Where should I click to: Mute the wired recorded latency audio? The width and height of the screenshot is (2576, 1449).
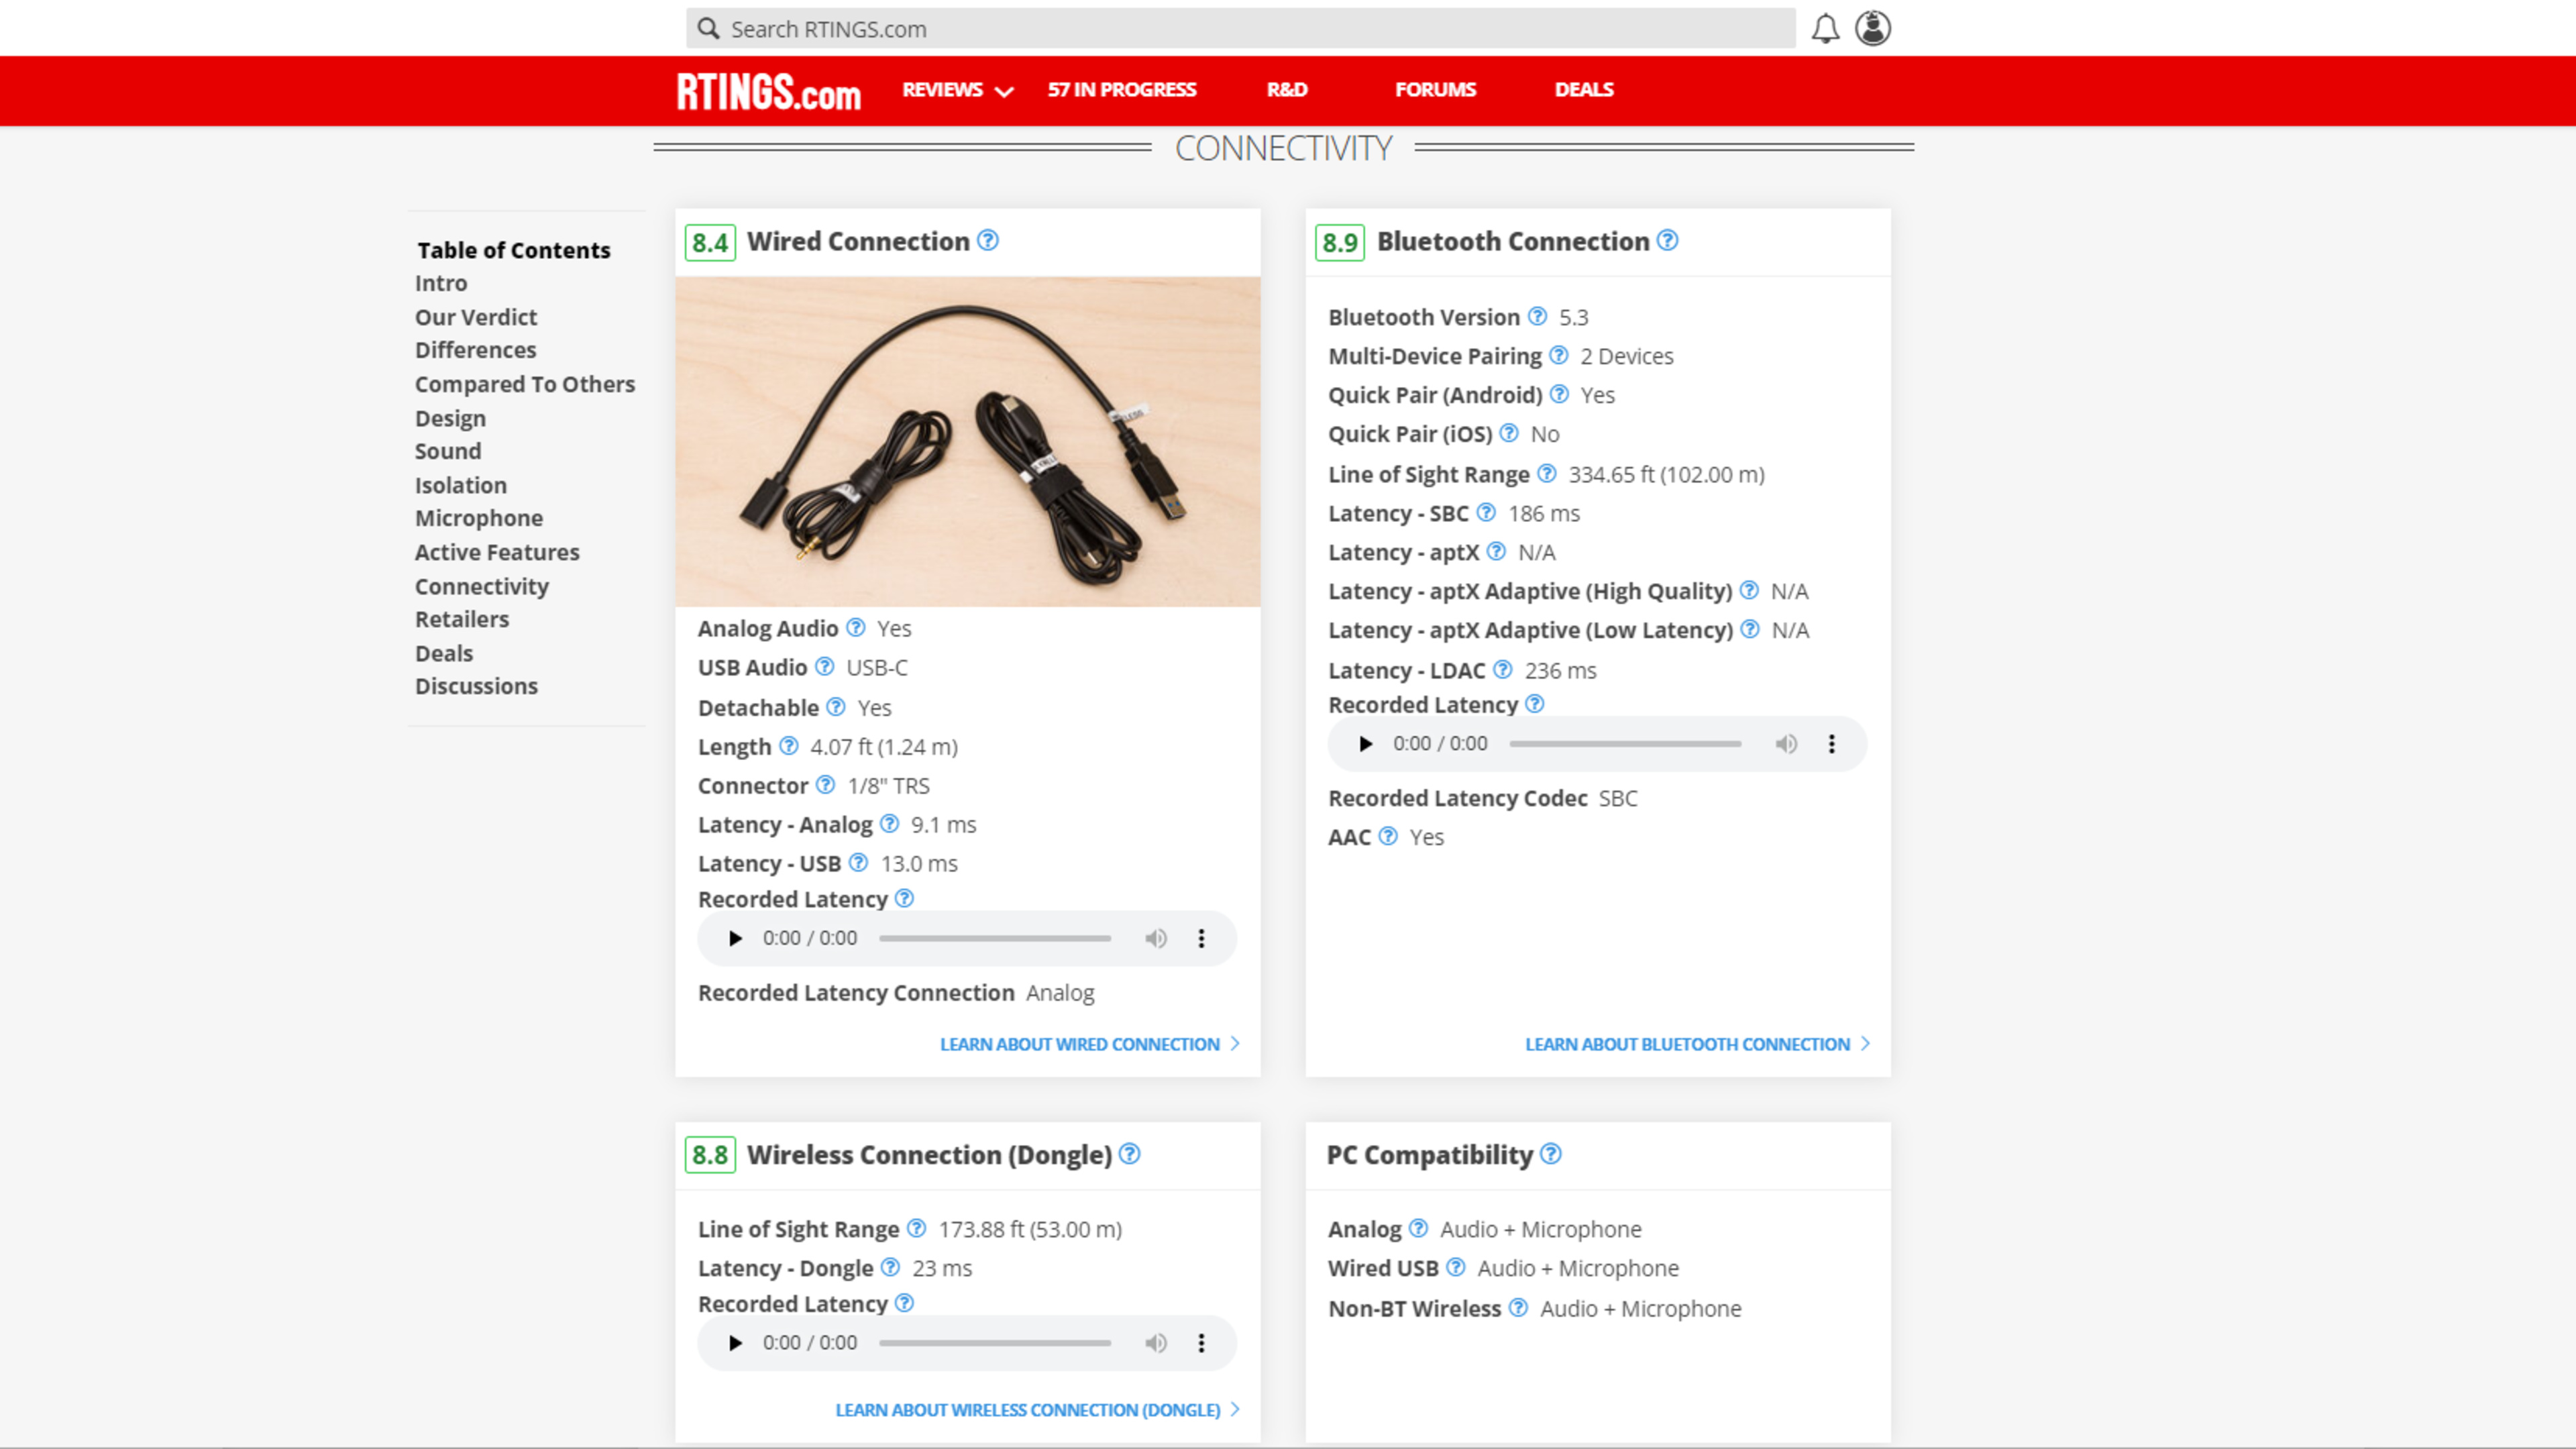tap(1156, 938)
